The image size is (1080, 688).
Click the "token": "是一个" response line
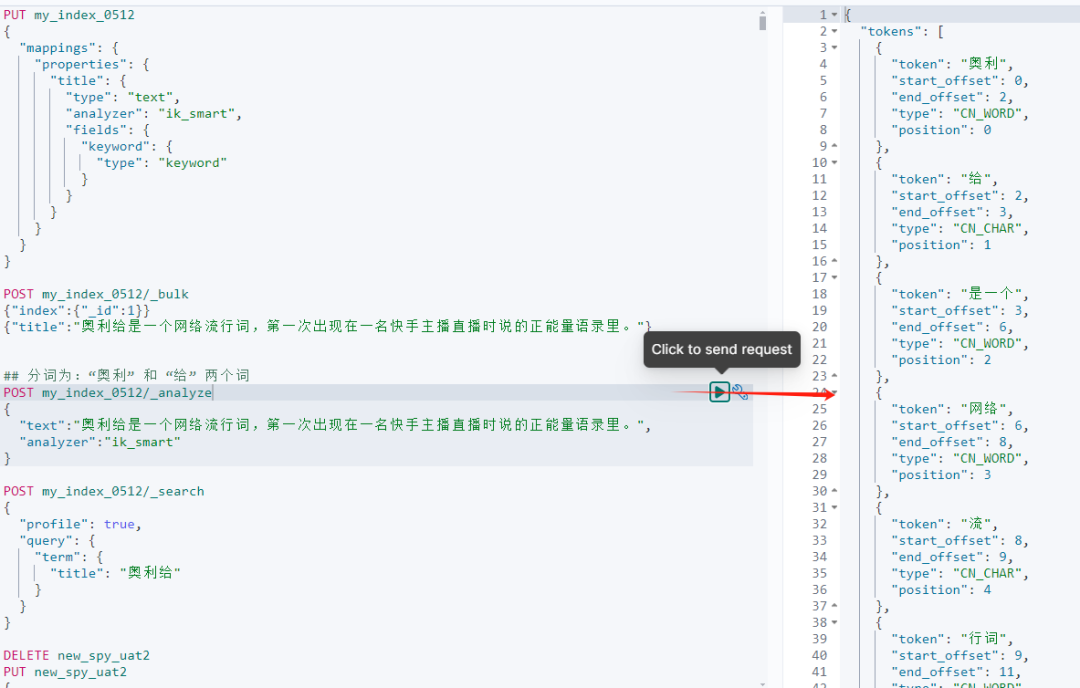pyautogui.click(x=959, y=294)
